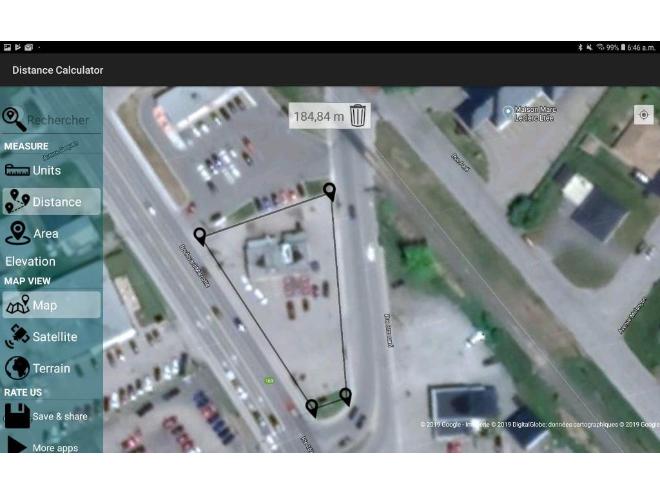Open the Bluetooth status icon
The width and height of the screenshot is (660, 495).
pyautogui.click(x=580, y=48)
